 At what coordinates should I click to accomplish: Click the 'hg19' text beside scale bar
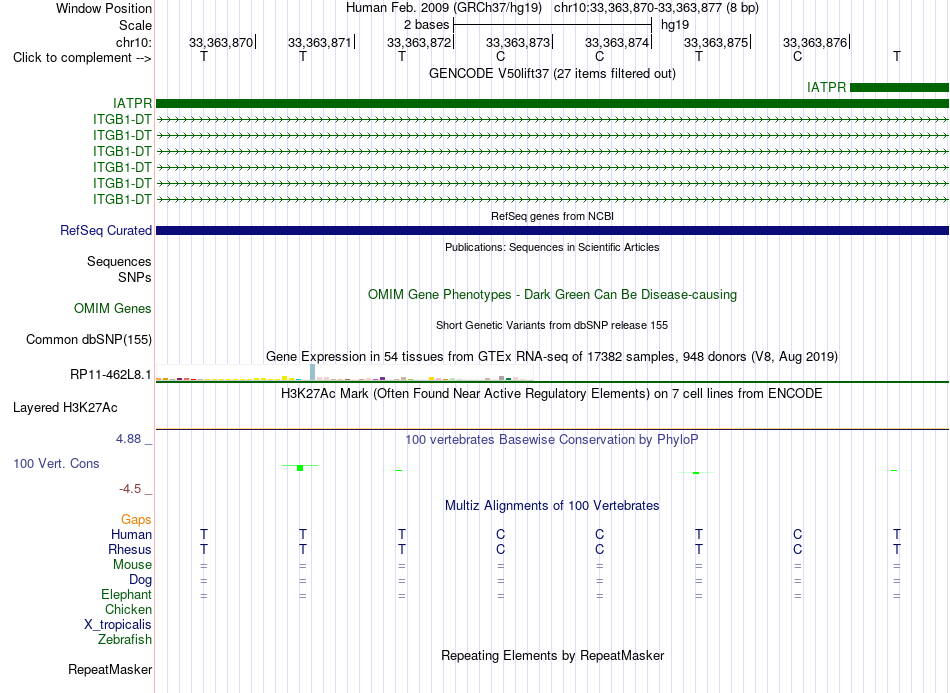(x=675, y=25)
